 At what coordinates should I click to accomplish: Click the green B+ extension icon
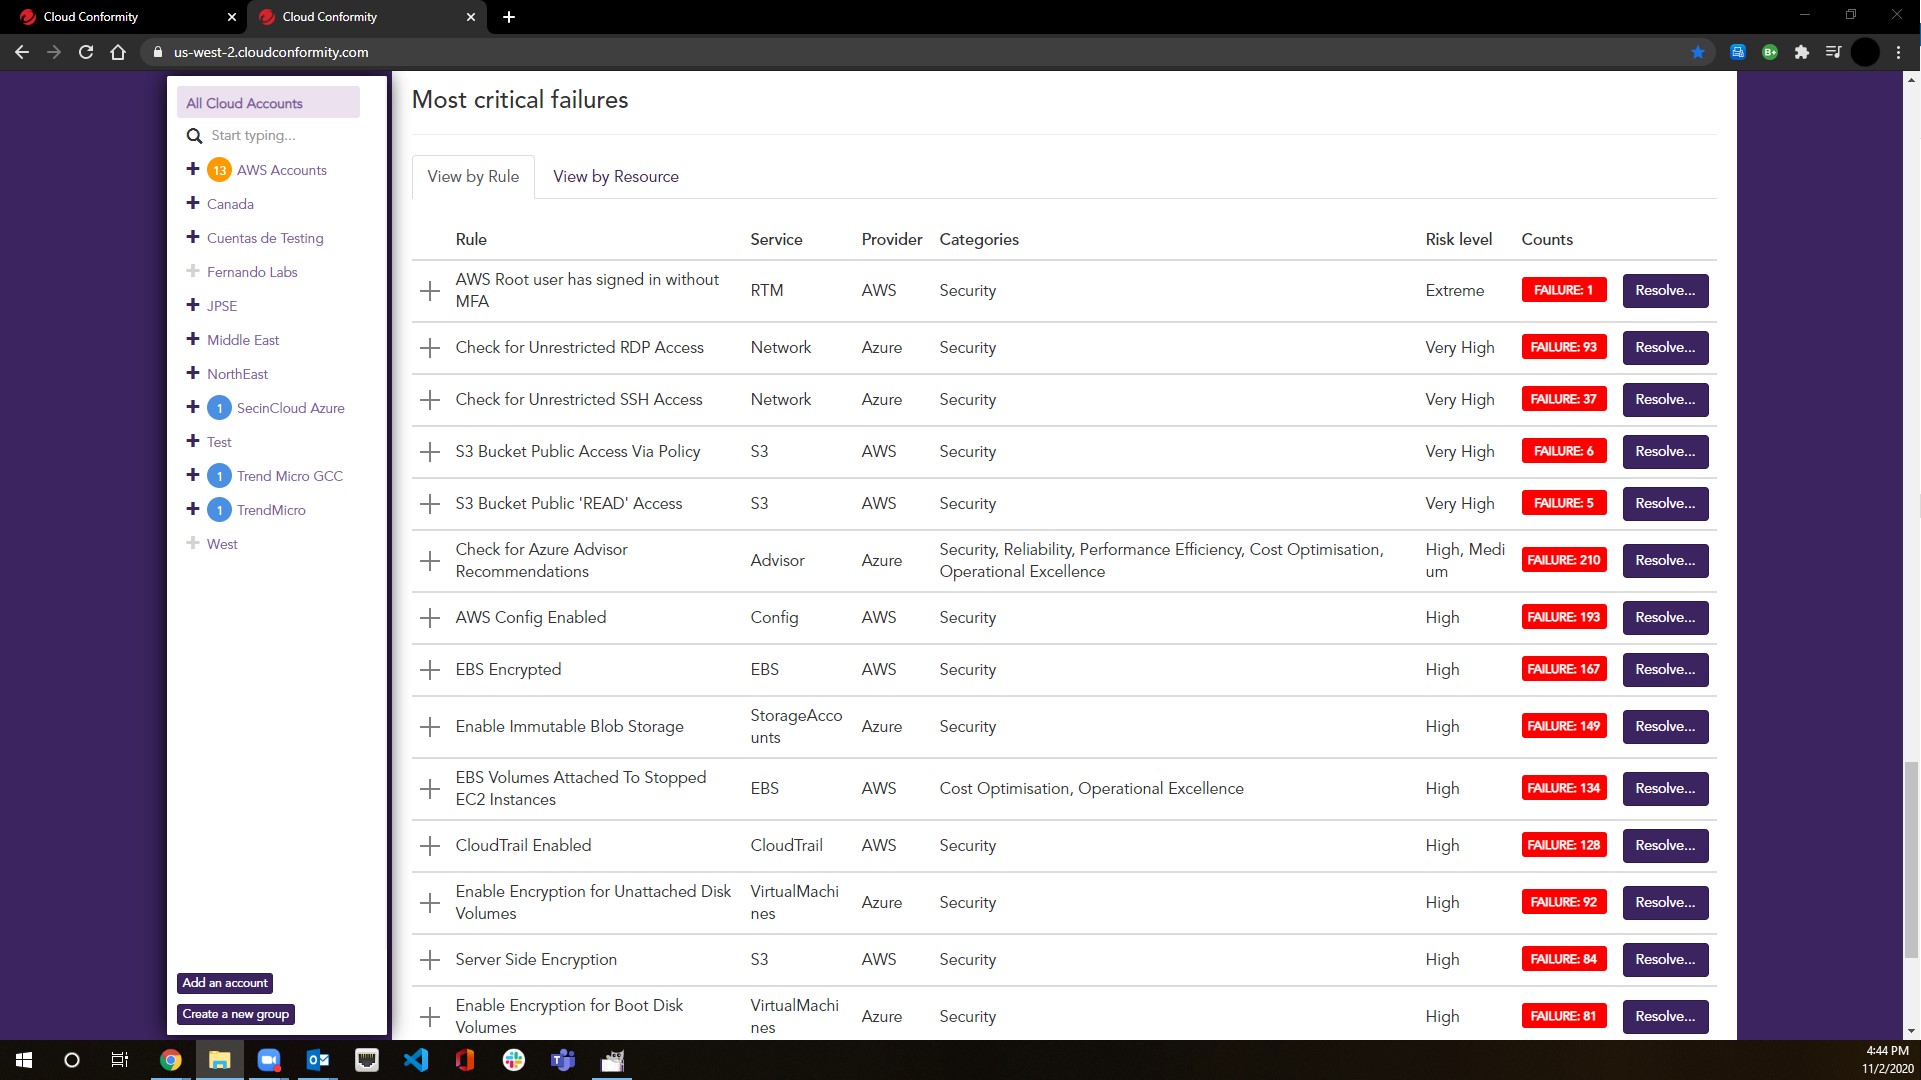[1770, 52]
